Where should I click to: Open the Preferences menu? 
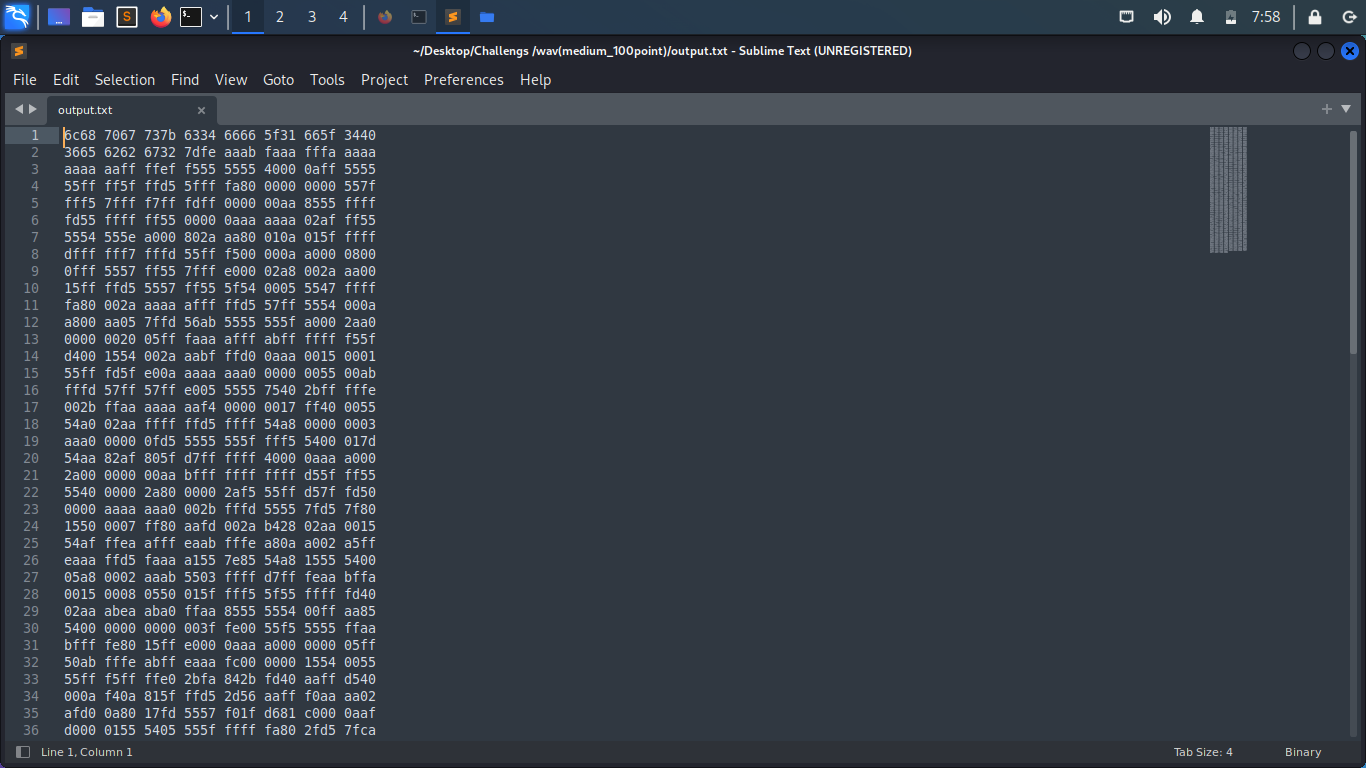[463, 80]
